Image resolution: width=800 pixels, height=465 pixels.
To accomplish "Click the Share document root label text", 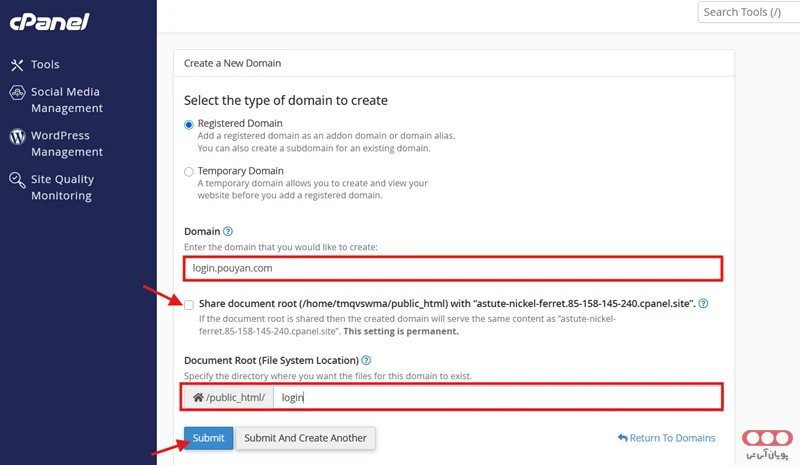I will 447,304.
